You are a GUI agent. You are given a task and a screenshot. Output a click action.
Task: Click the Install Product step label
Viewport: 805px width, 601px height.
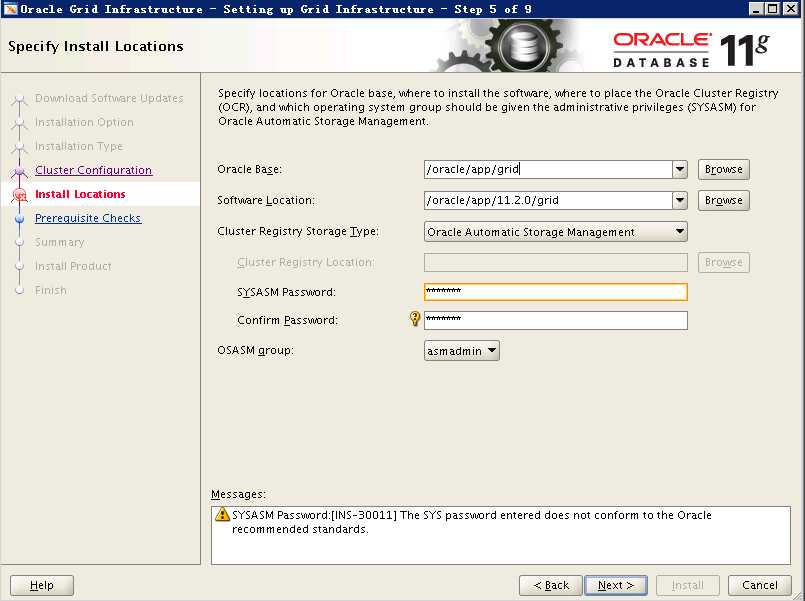click(x=73, y=266)
